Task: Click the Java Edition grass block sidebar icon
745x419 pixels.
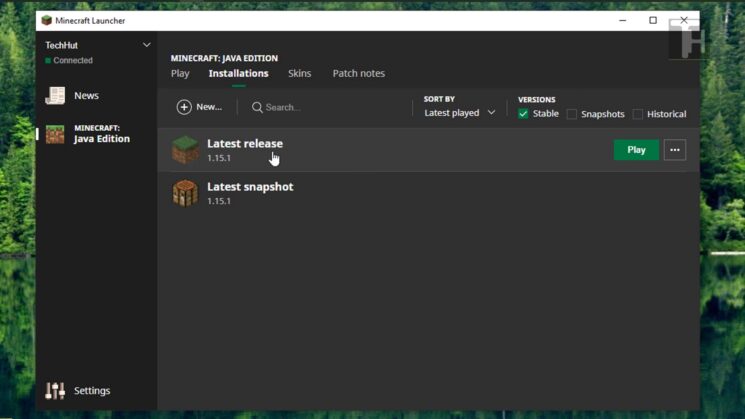Action: (55, 134)
